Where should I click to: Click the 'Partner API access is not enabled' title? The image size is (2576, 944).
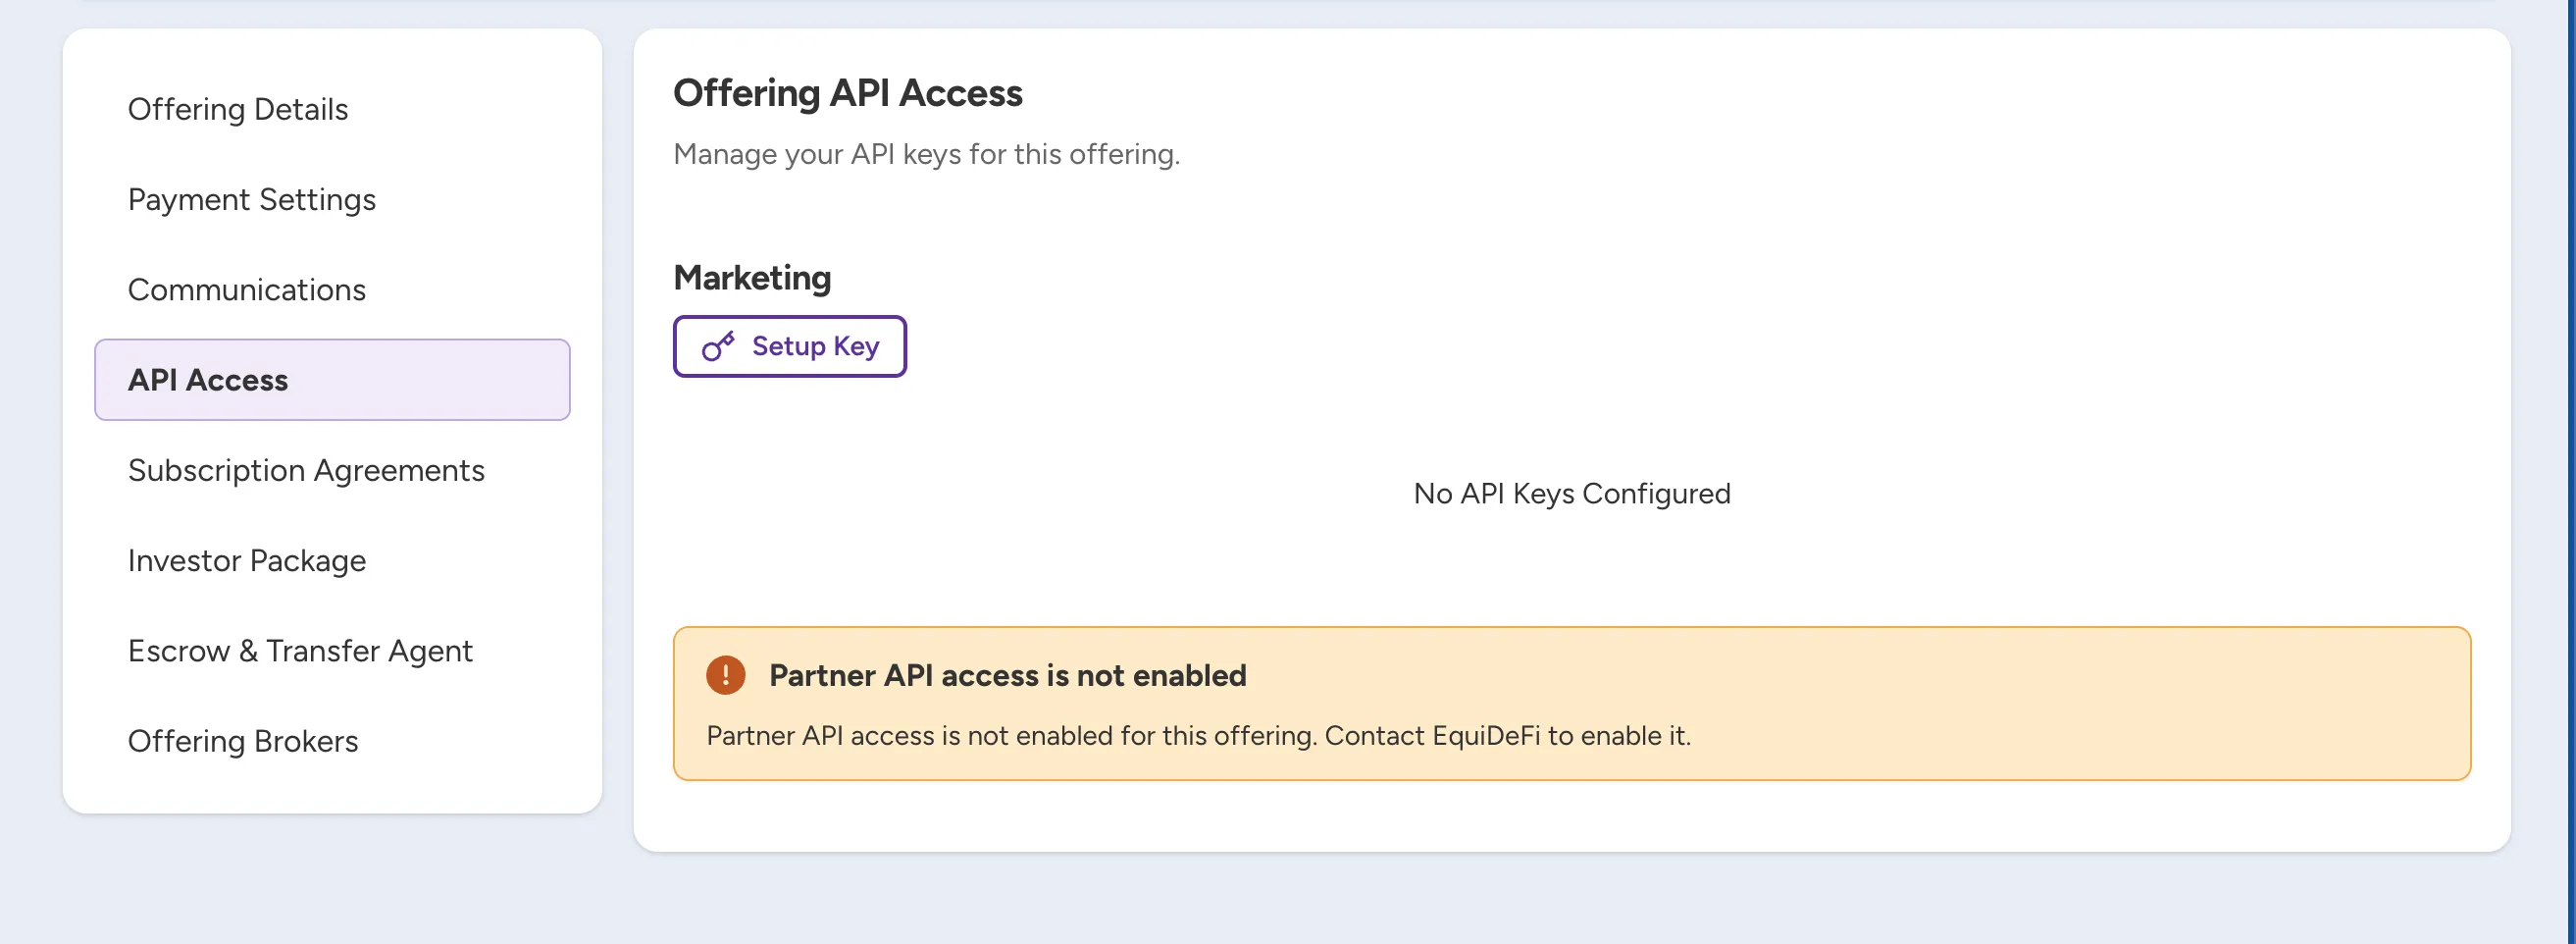point(1008,676)
